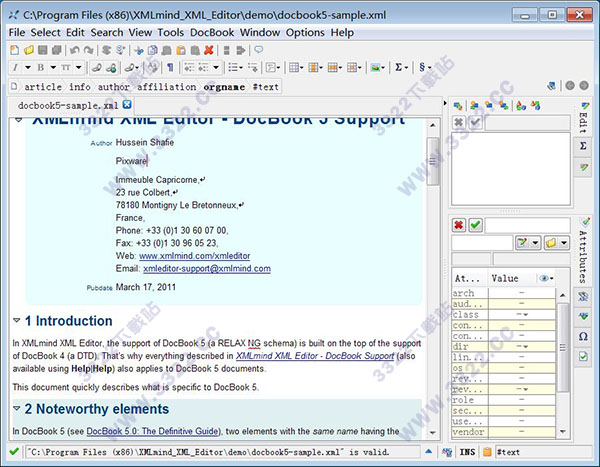Cut the selection using the scissors icon
Screen dimensions: 600x467
[139, 50]
